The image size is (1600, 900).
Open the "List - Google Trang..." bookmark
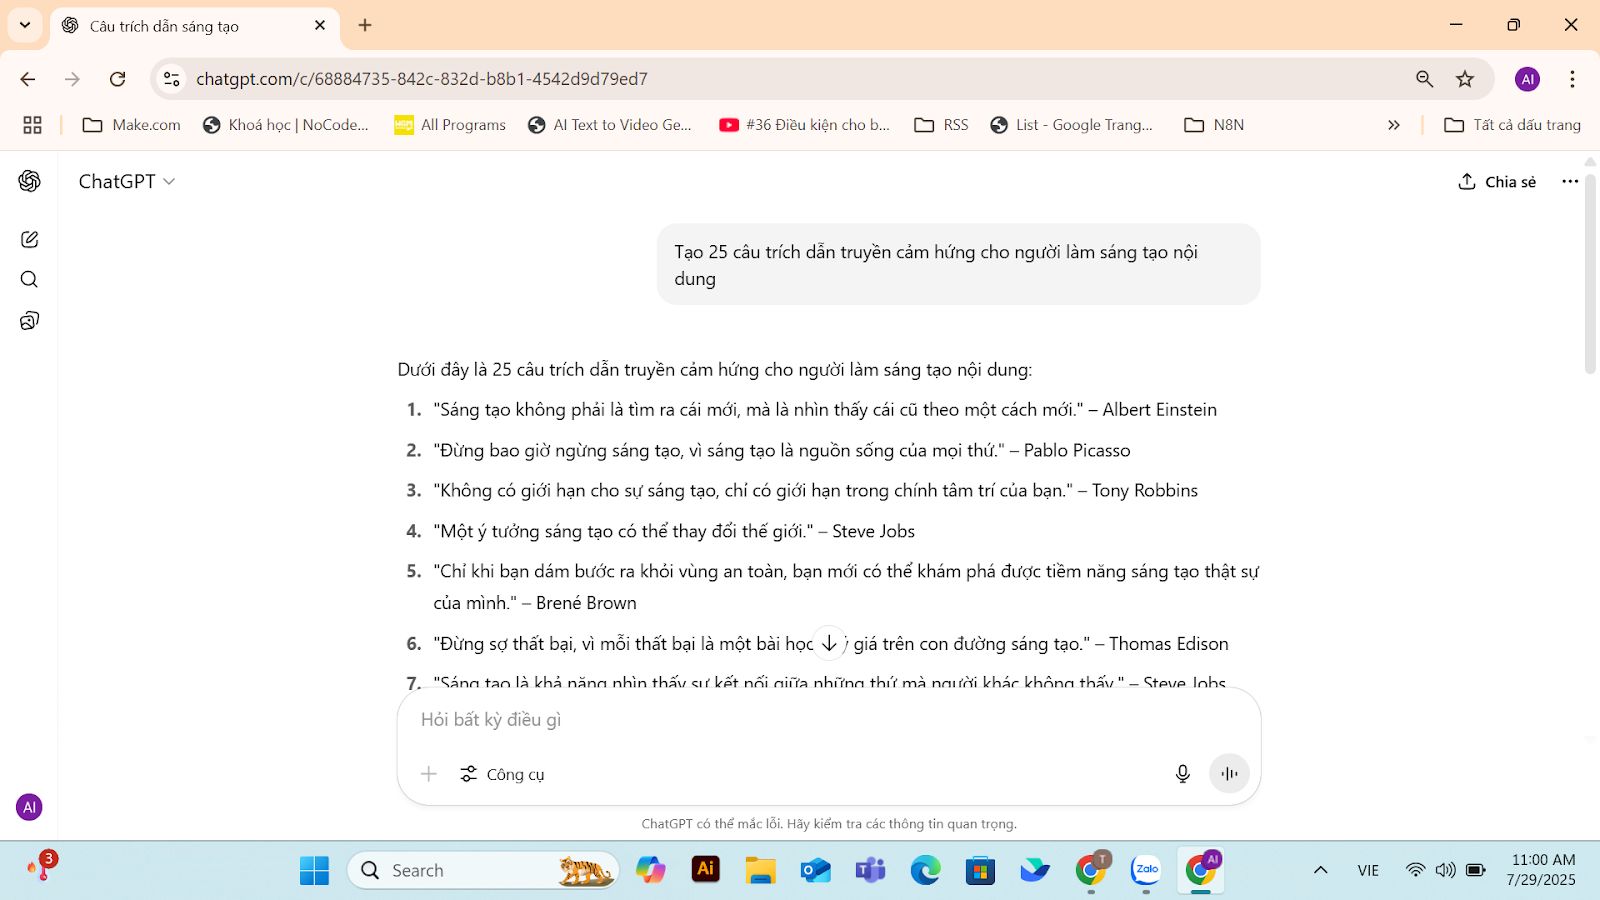1072,125
